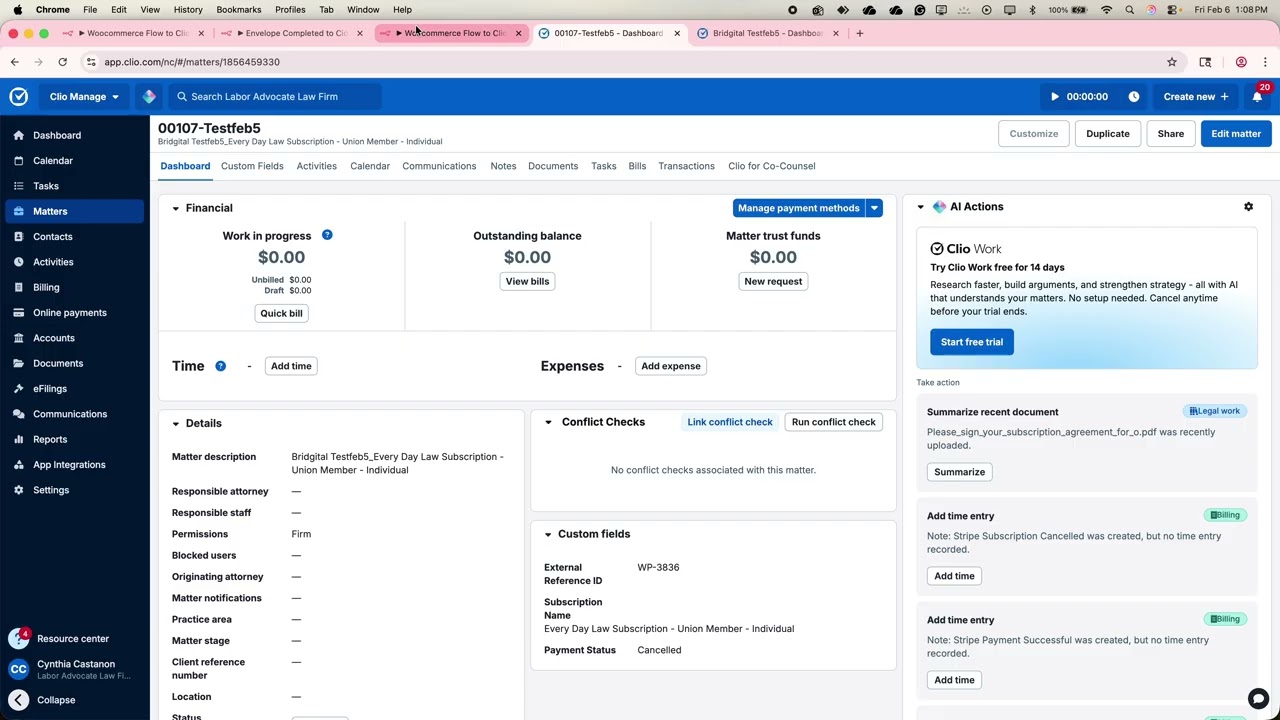Open Time section help icon
Image resolution: width=1280 pixels, height=720 pixels.
coord(220,366)
